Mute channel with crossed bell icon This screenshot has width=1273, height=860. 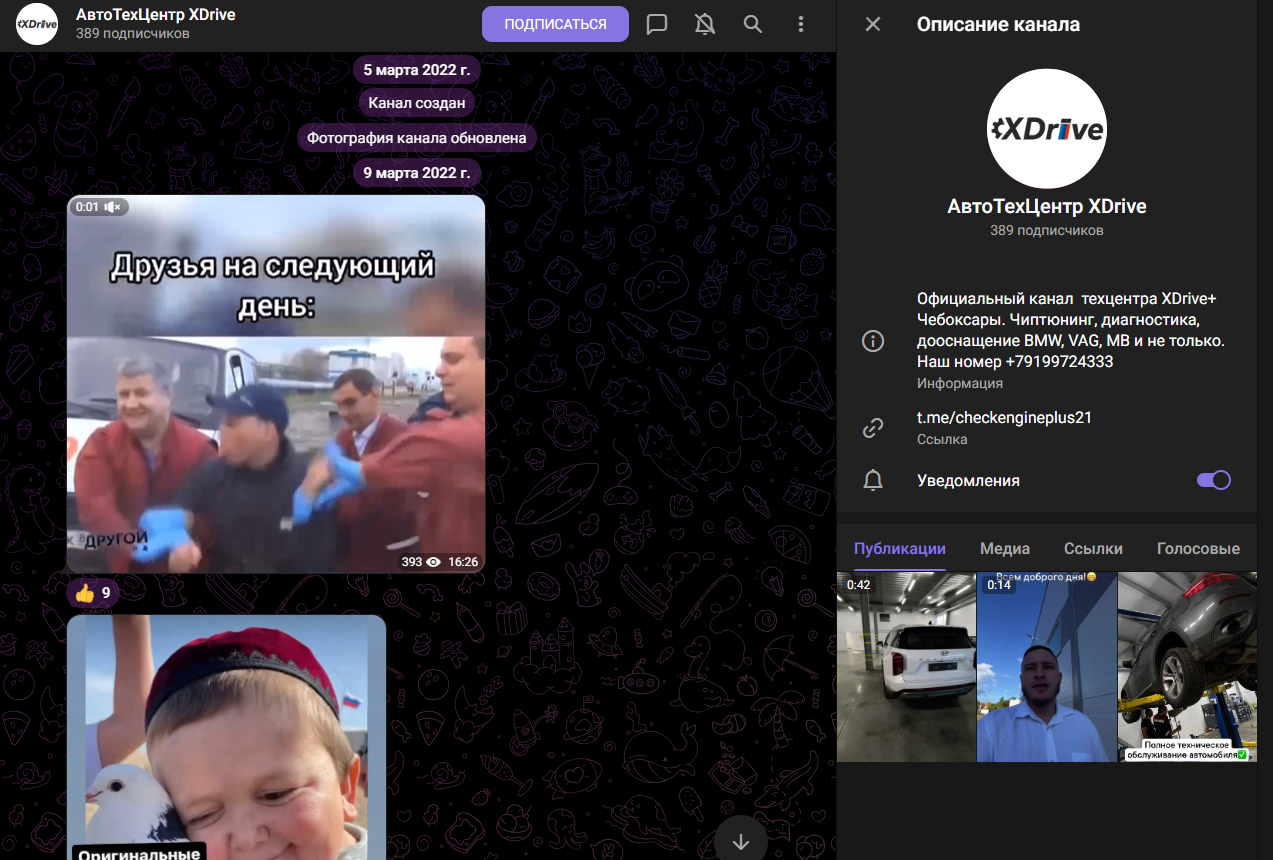tap(705, 24)
